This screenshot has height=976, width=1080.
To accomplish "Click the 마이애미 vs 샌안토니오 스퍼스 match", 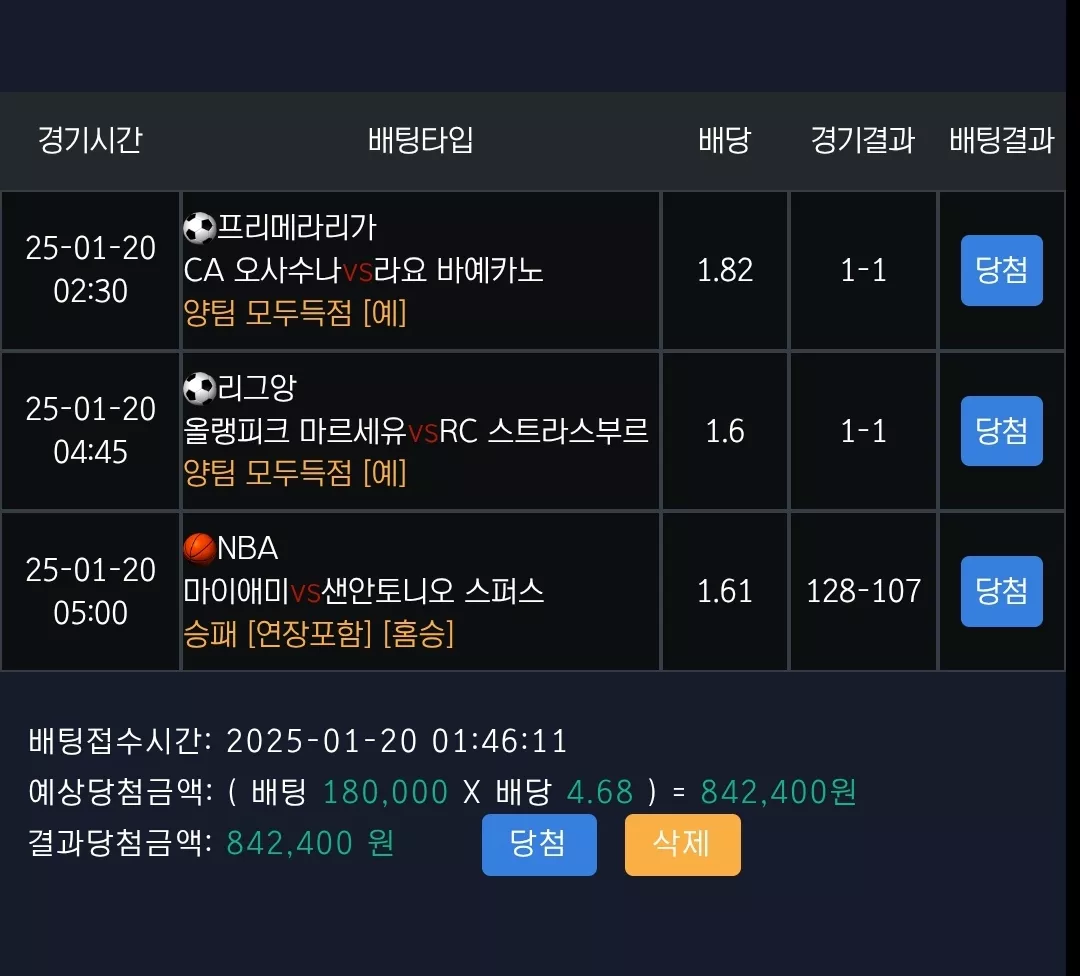I will [x=364, y=591].
